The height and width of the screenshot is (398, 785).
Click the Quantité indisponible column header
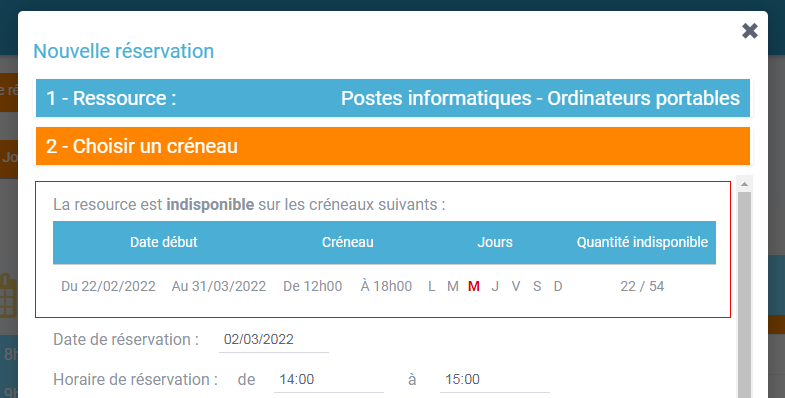[642, 242]
